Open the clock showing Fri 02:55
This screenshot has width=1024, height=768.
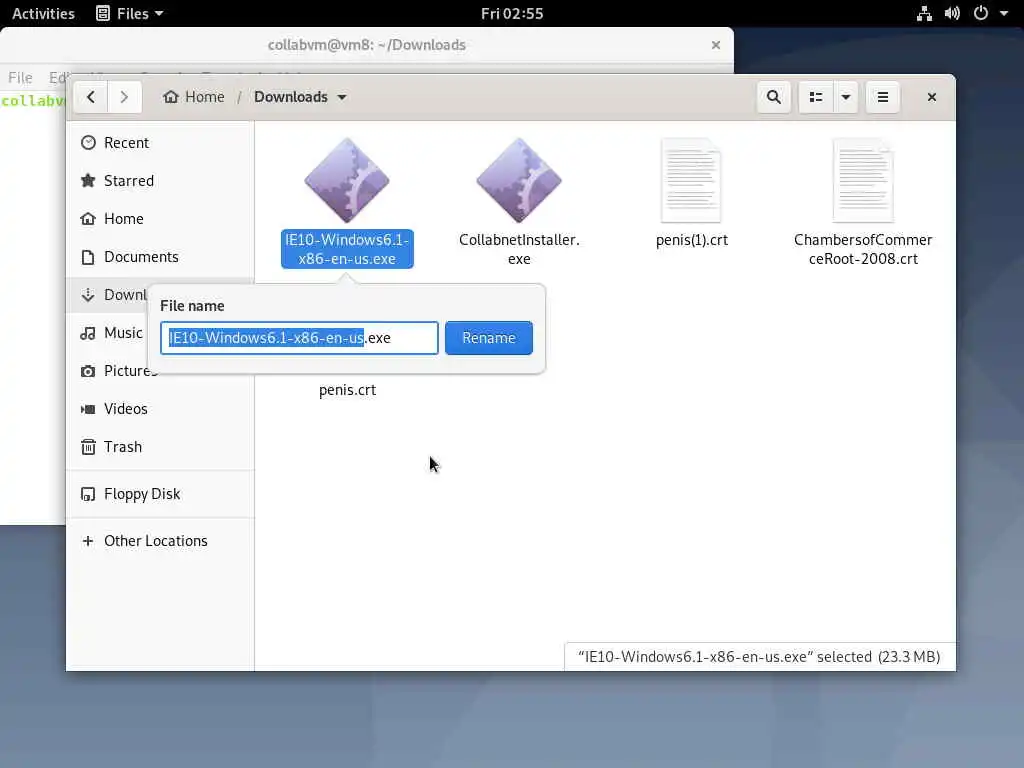point(512,13)
